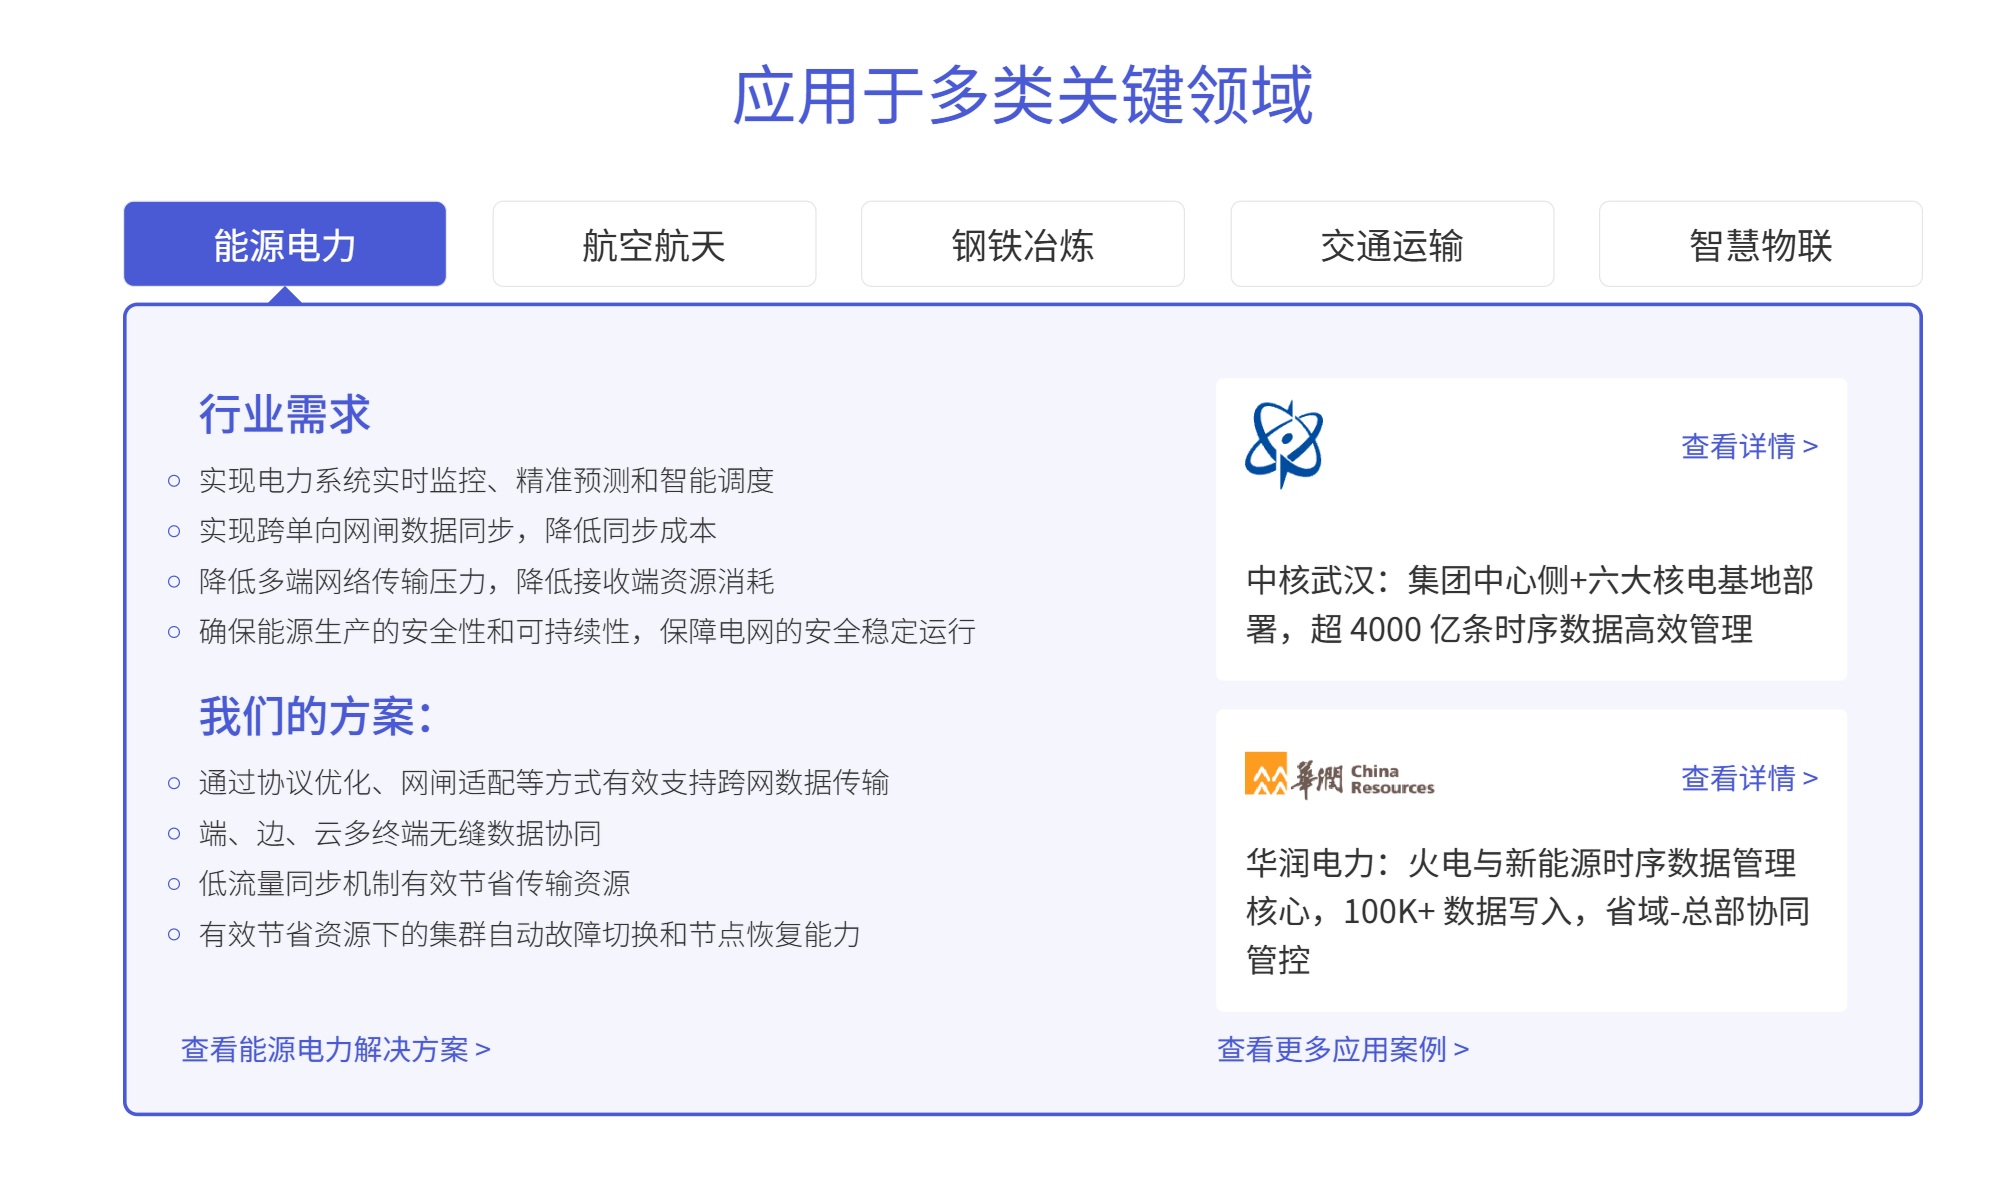Image resolution: width=2001 pixels, height=1185 pixels.
Task: Select the 能源电力 tab
Action: pyautogui.click(x=285, y=245)
